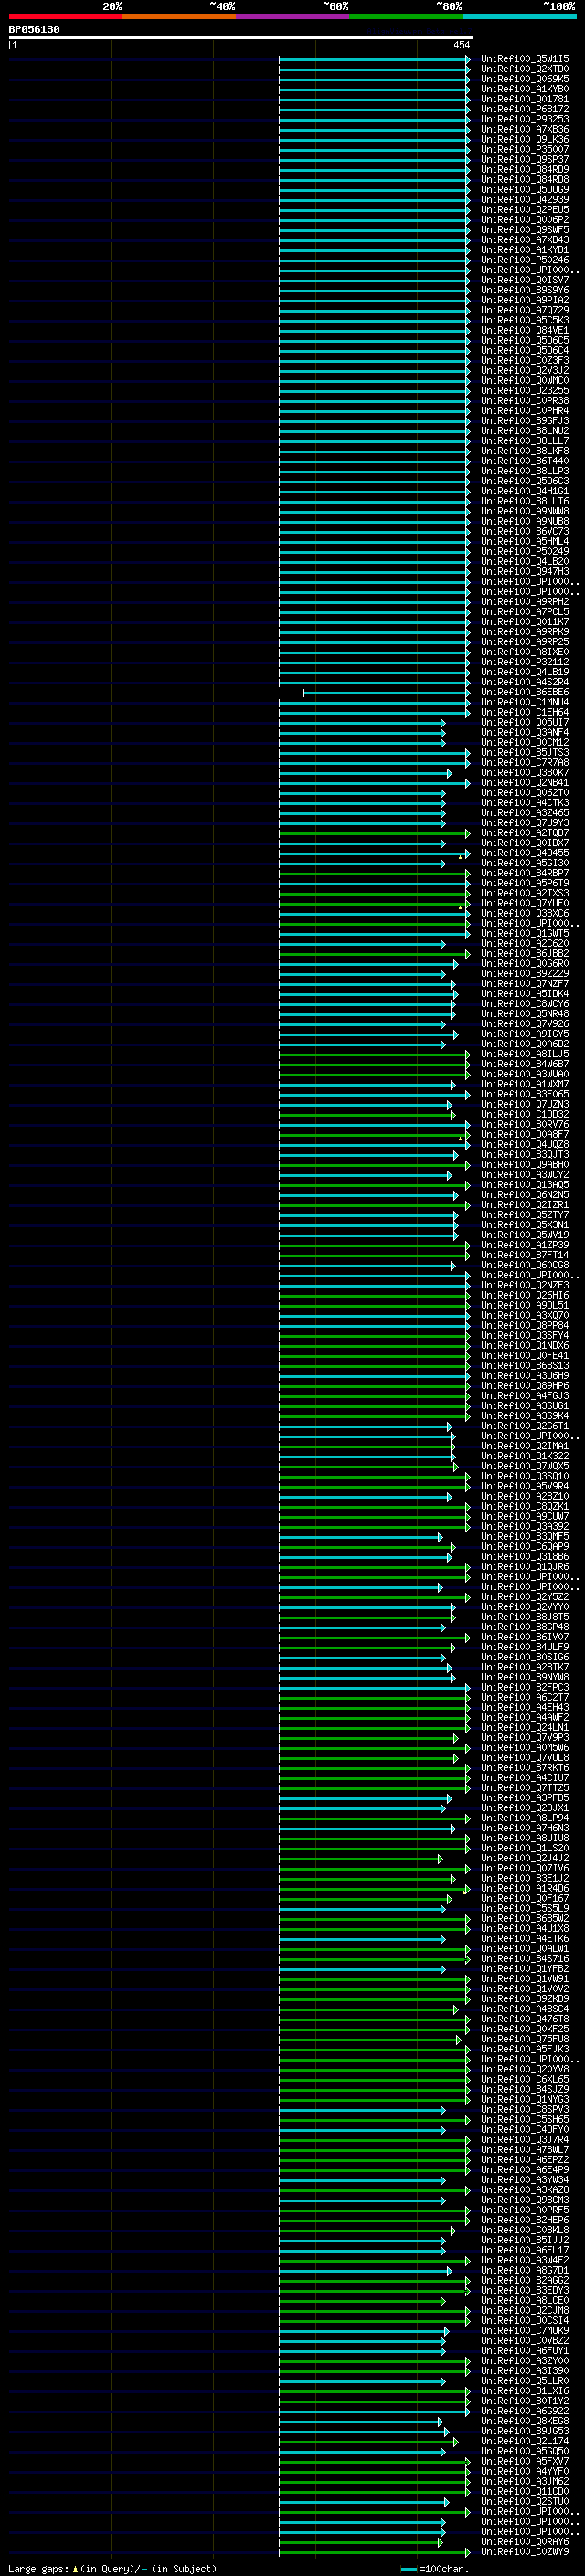Viewport: 585px width, 2576px height.
Task: Click label UniRef100_A8ILJ5
Action: [x=525, y=1054]
